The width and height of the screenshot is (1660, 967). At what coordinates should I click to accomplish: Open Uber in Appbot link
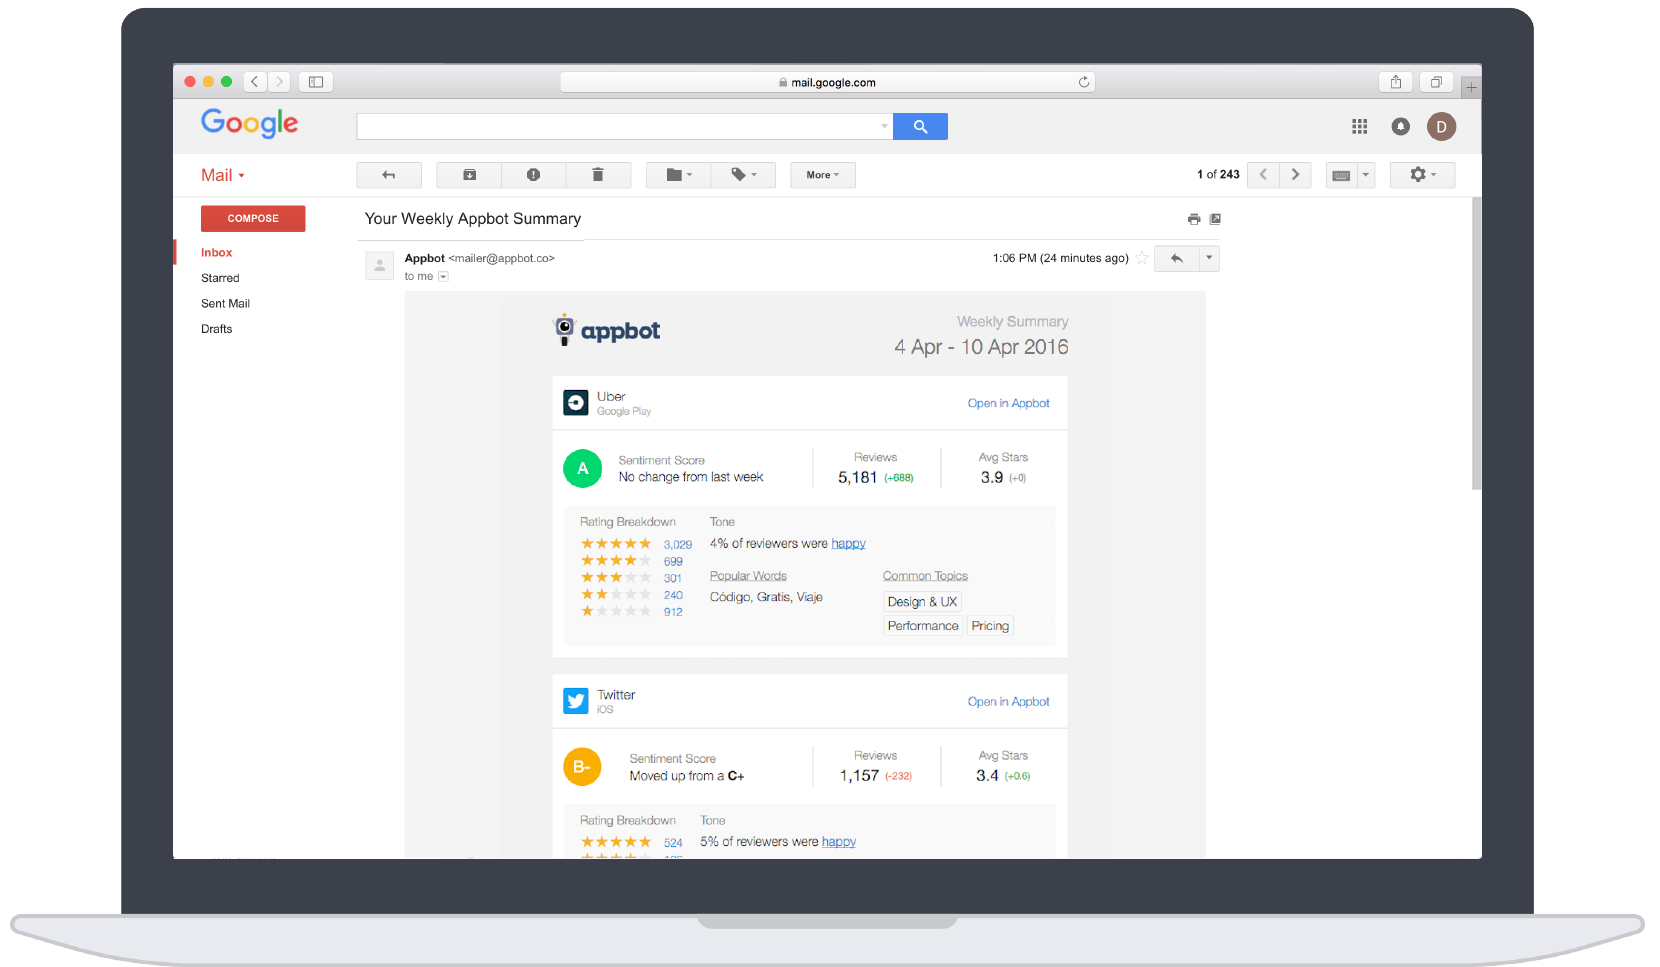pos(1009,403)
